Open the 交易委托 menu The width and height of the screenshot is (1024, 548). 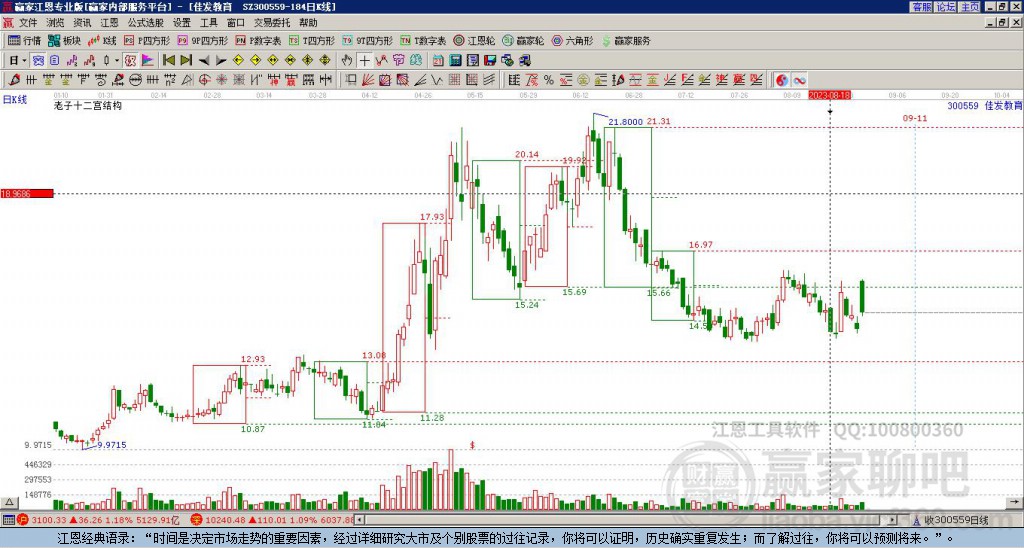[x=272, y=23]
